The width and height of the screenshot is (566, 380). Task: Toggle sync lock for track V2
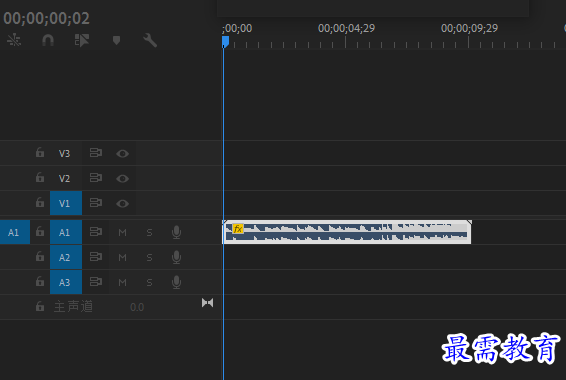click(96, 178)
